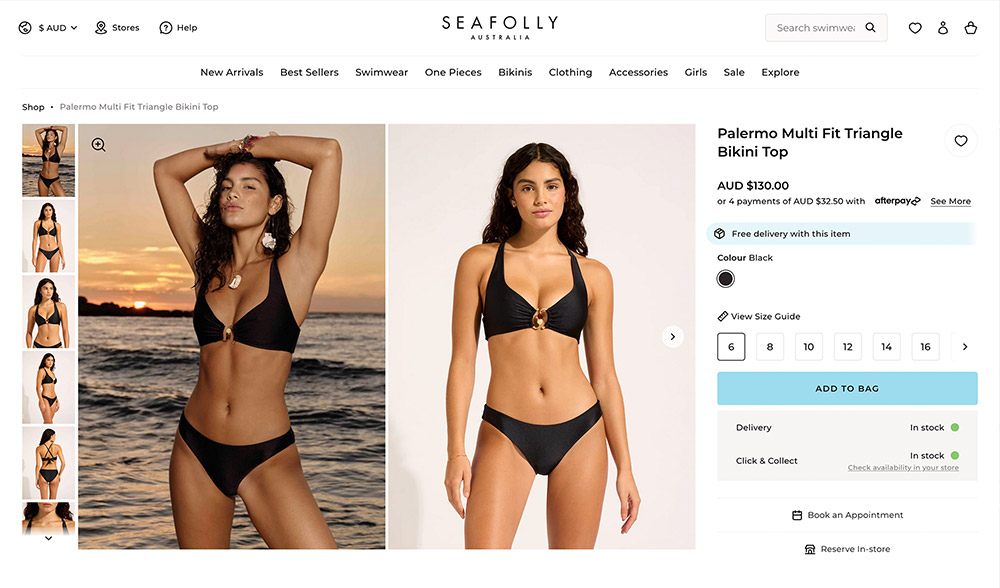Viewport: 1000px width, 588px height.
Task: Select size 12
Action: pos(848,347)
